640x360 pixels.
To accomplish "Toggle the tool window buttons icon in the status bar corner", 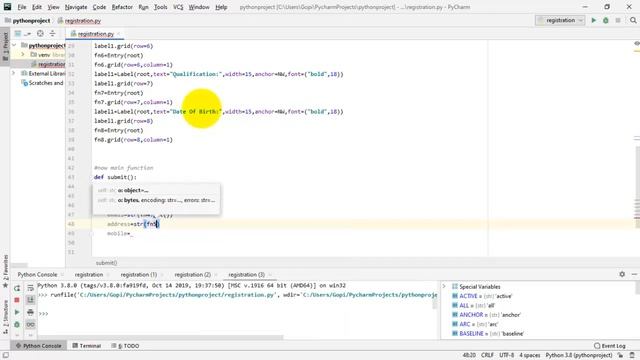I will point(5,356).
